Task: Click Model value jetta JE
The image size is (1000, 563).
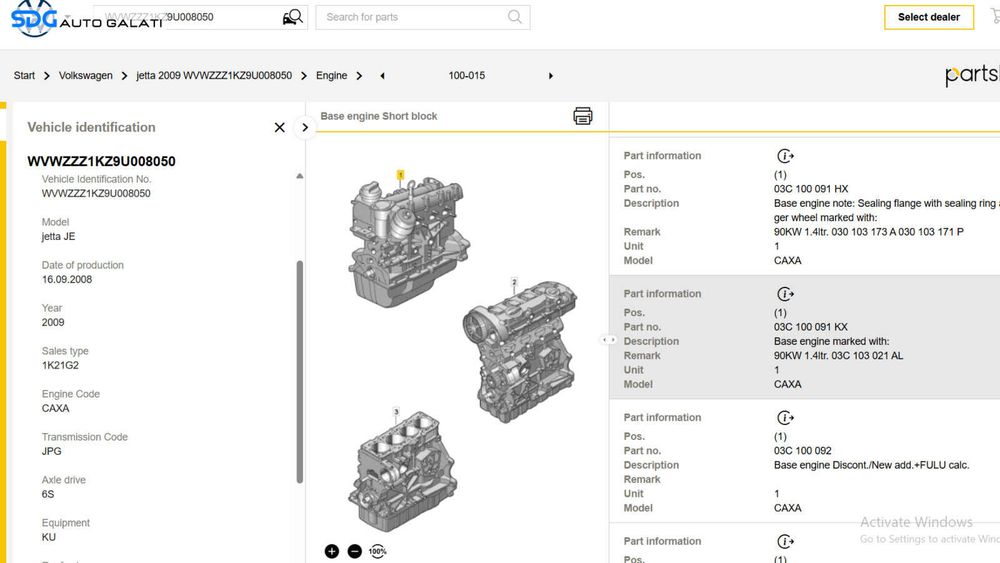Action: pos(58,237)
